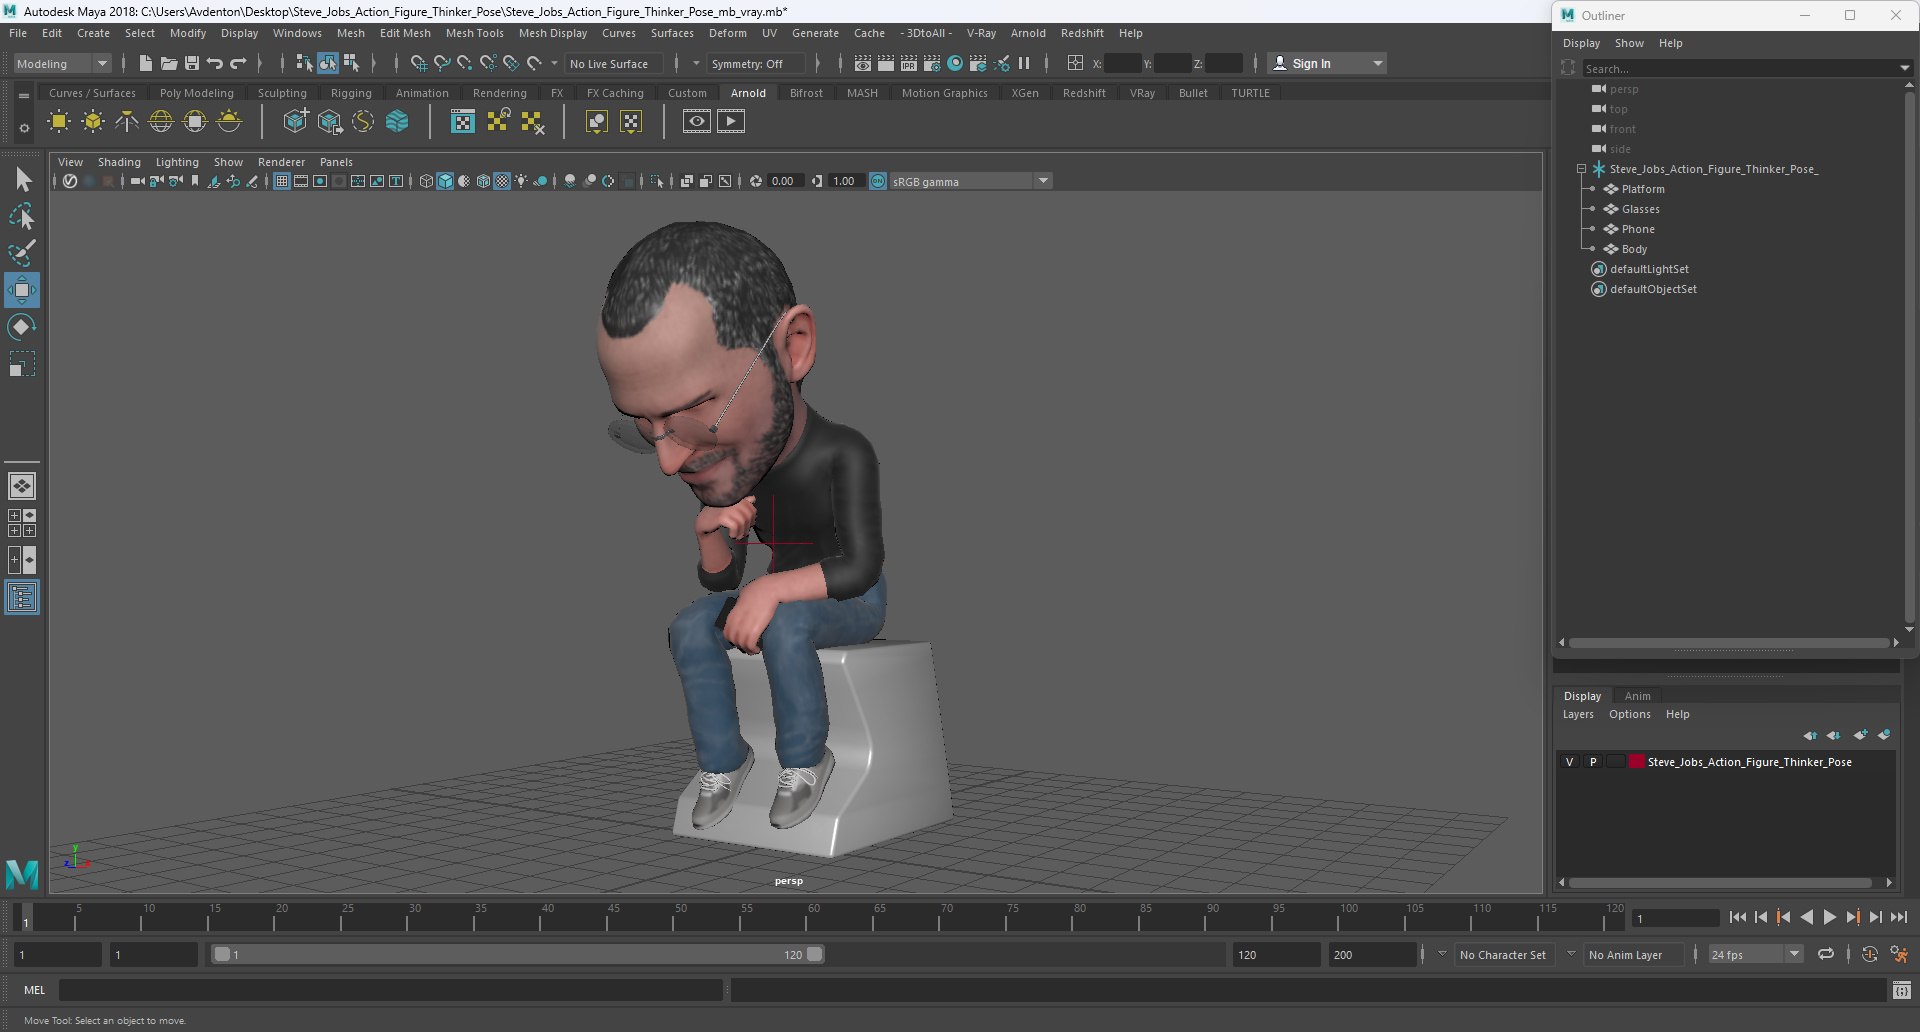The width and height of the screenshot is (1920, 1032).
Task: Switch to the Anim tab in layer editor
Action: point(1637,696)
